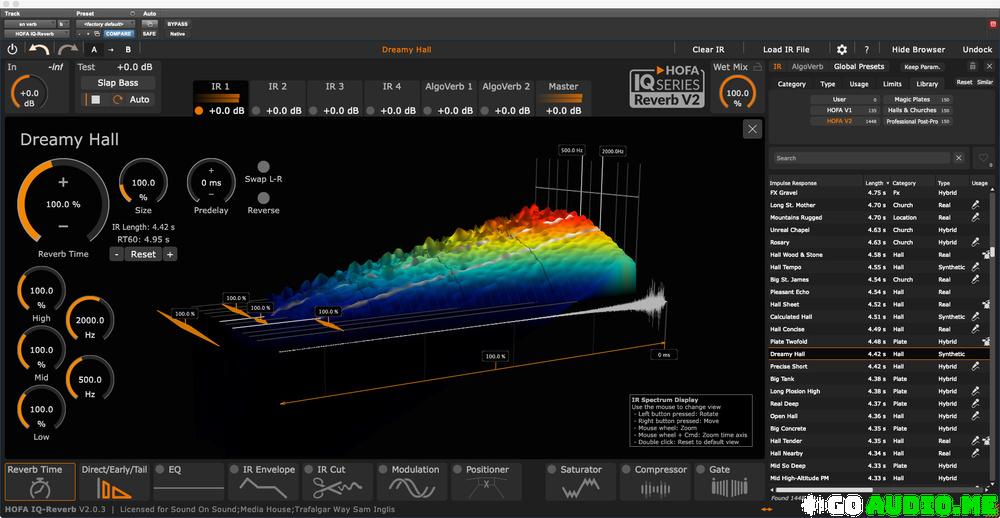This screenshot has width=1000, height=518.
Task: Toggle the Saturator module on
Action: click(552, 470)
